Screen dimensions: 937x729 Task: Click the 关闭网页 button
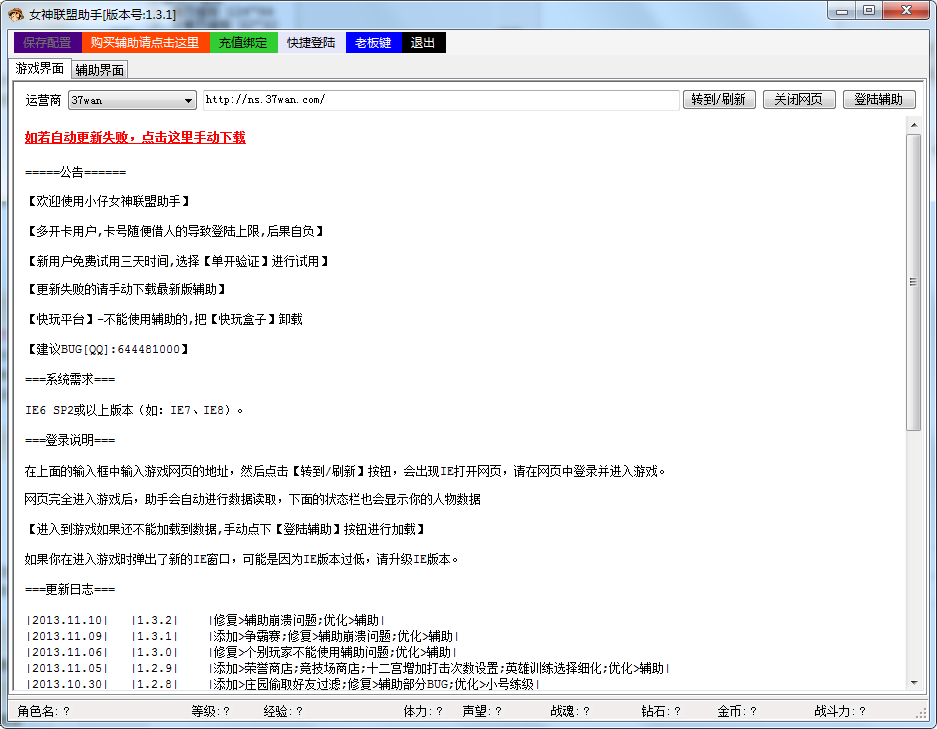click(x=799, y=99)
